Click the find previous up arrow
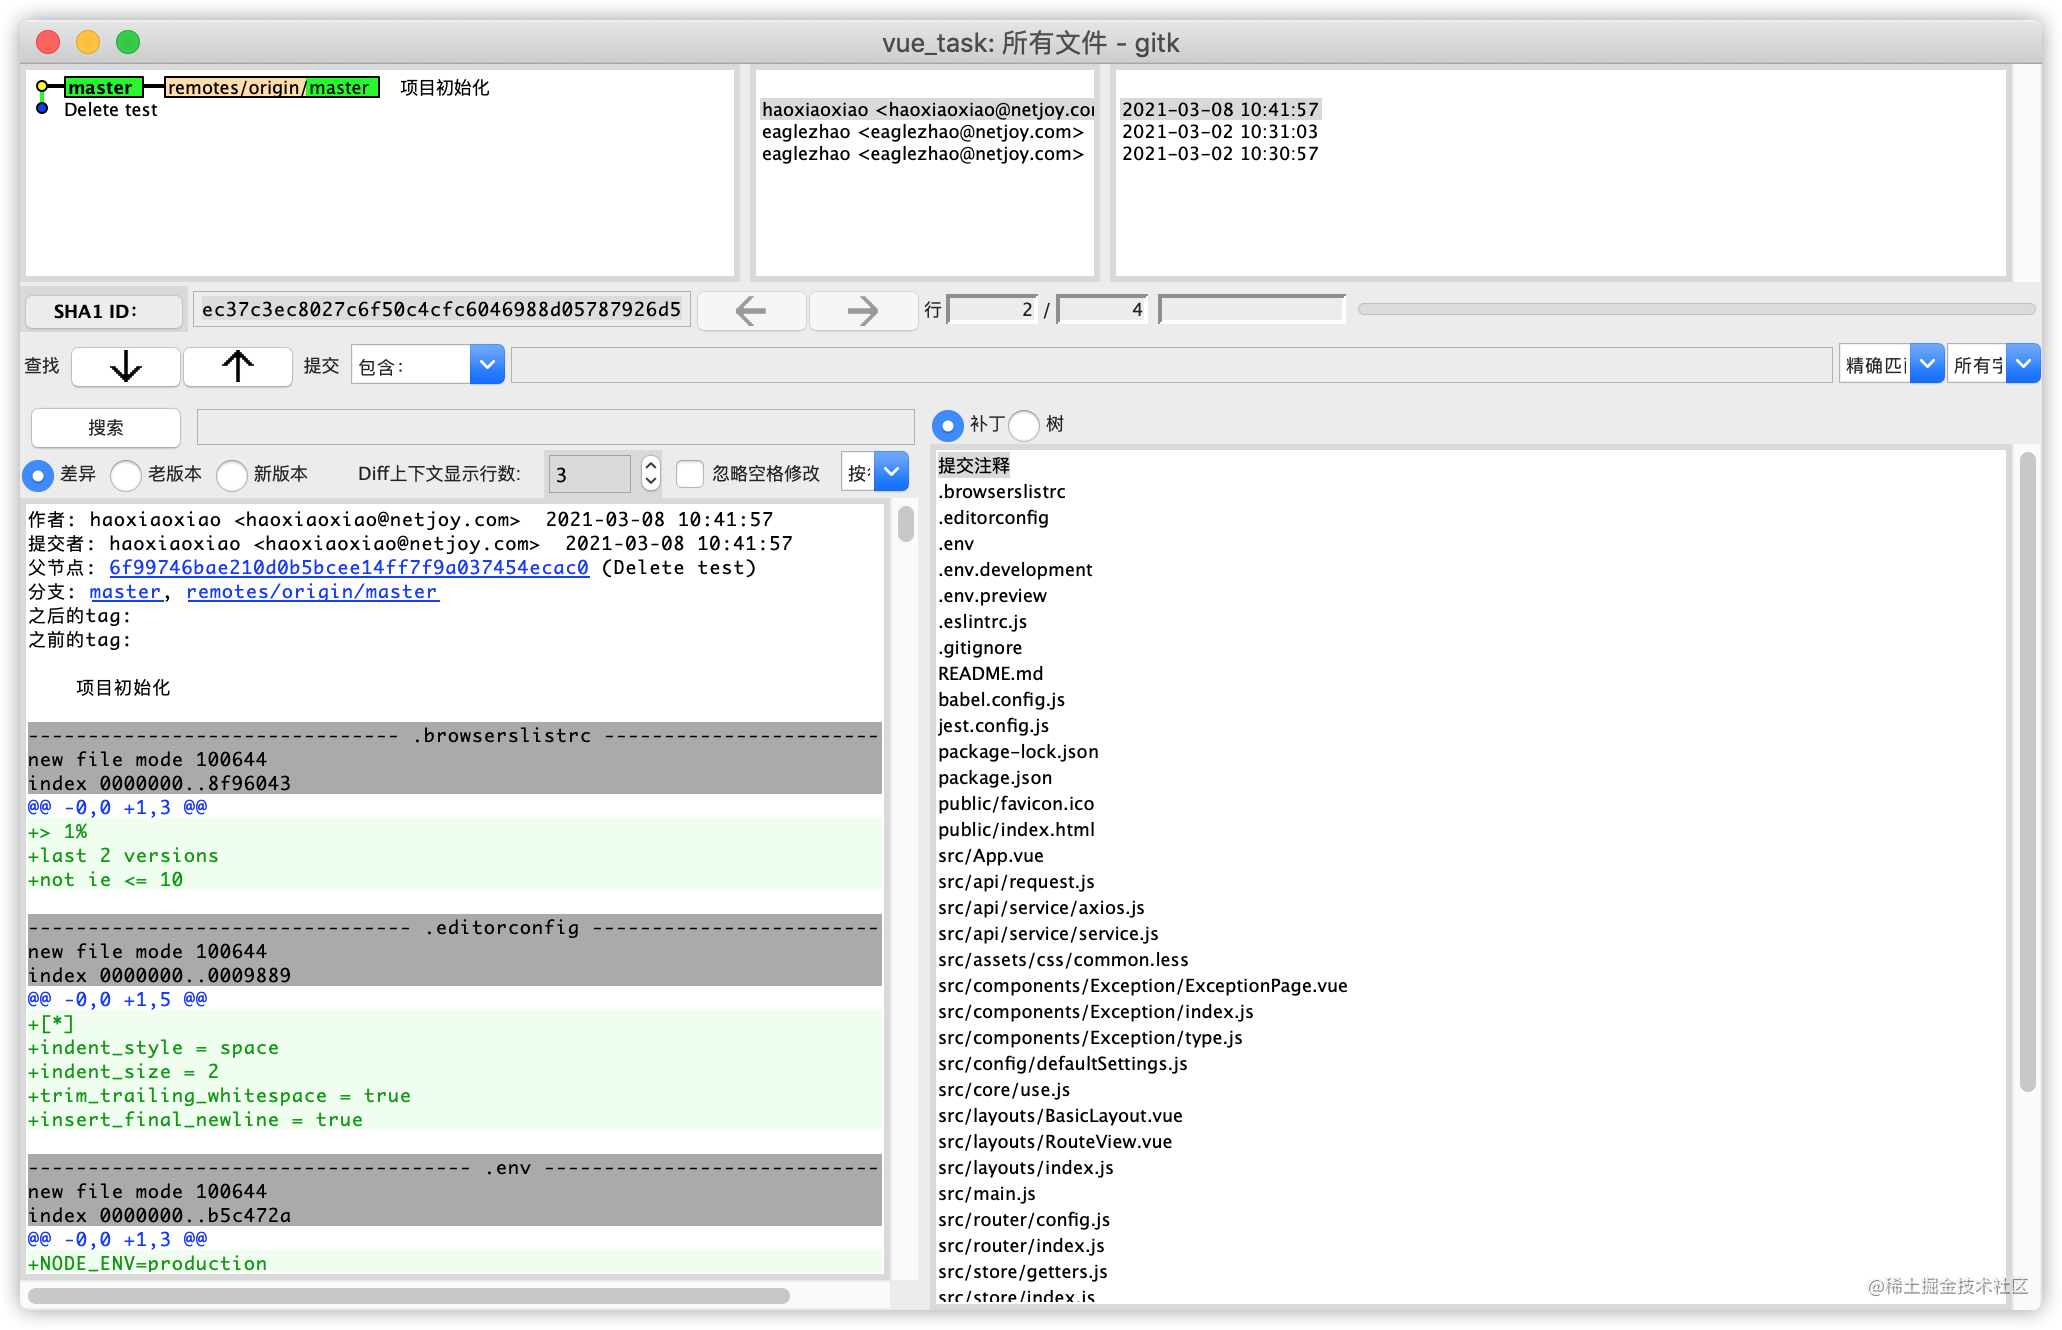The width and height of the screenshot is (2062, 1330). [x=238, y=367]
